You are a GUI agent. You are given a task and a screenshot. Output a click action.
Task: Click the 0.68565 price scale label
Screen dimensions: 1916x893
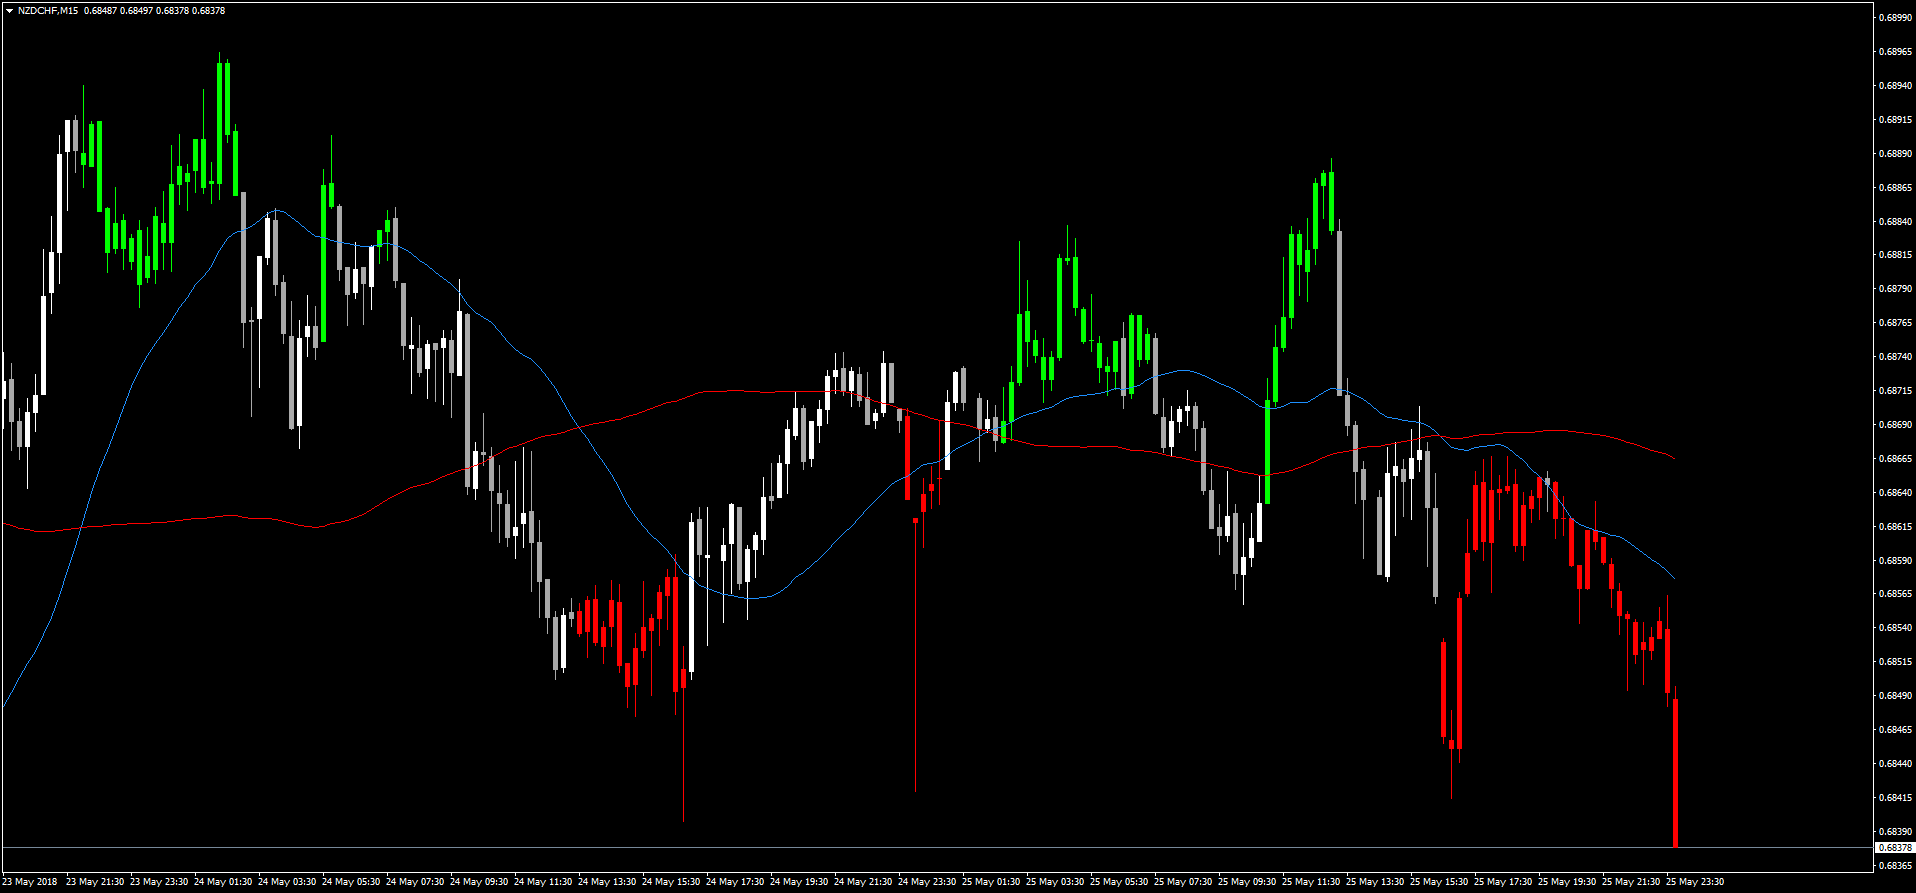(1895, 594)
